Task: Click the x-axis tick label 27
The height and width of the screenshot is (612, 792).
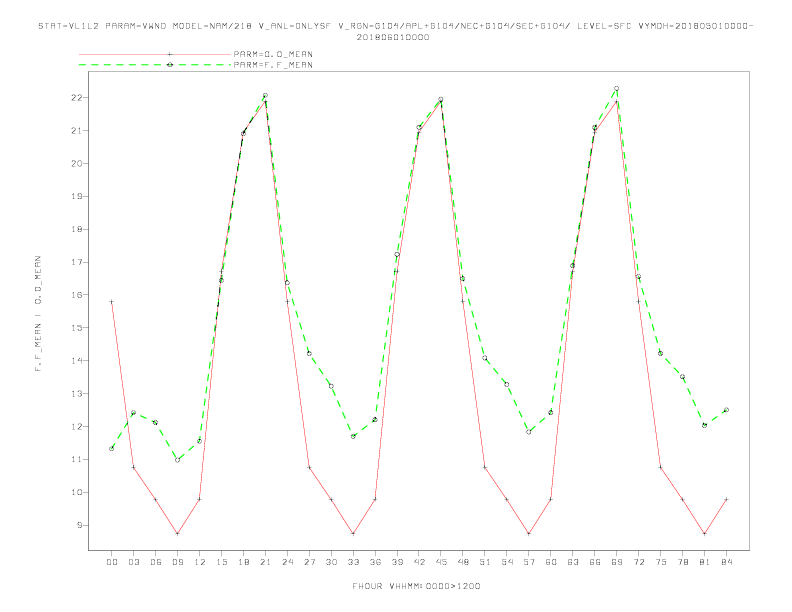Action: (309, 562)
